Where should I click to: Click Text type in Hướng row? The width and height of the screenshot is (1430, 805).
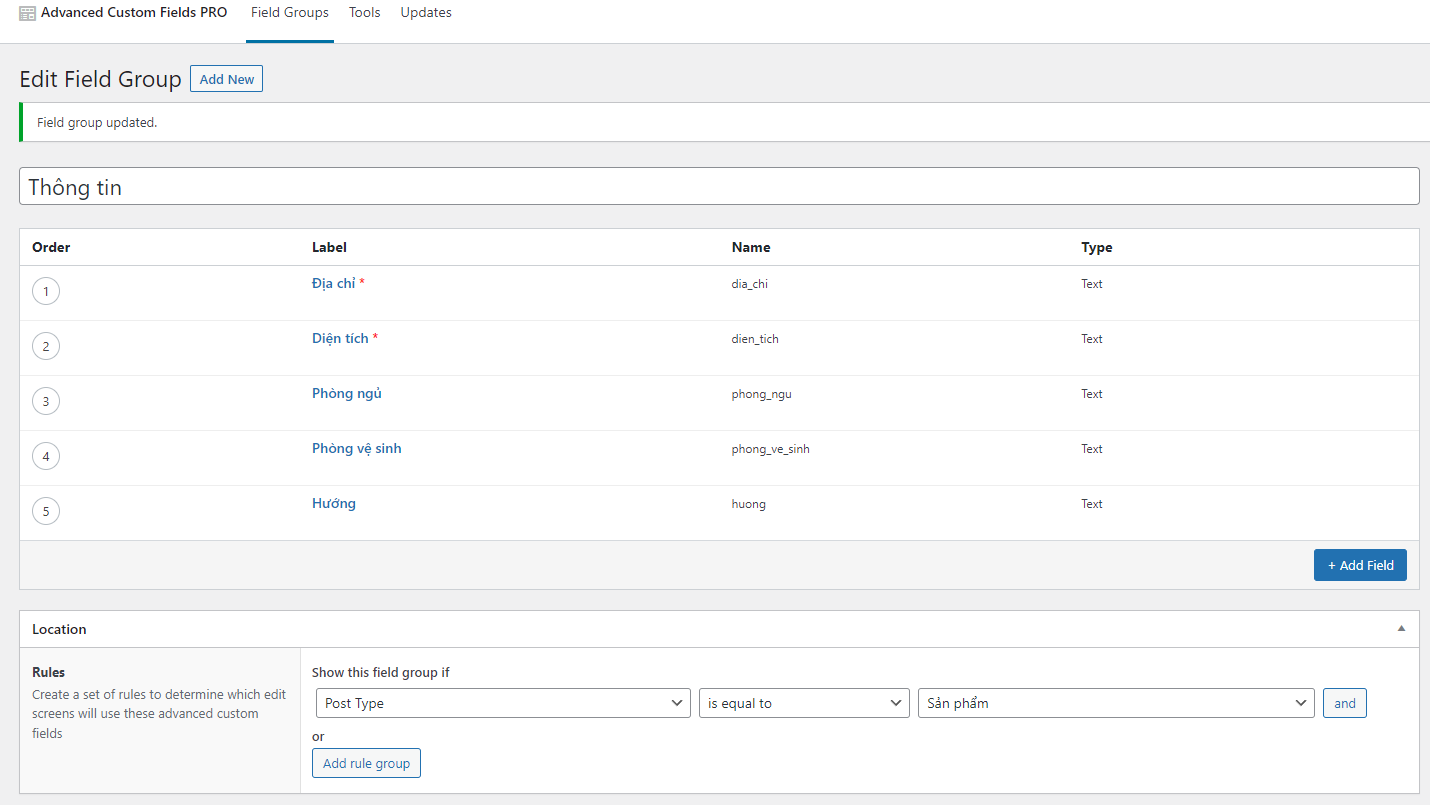click(x=1092, y=504)
